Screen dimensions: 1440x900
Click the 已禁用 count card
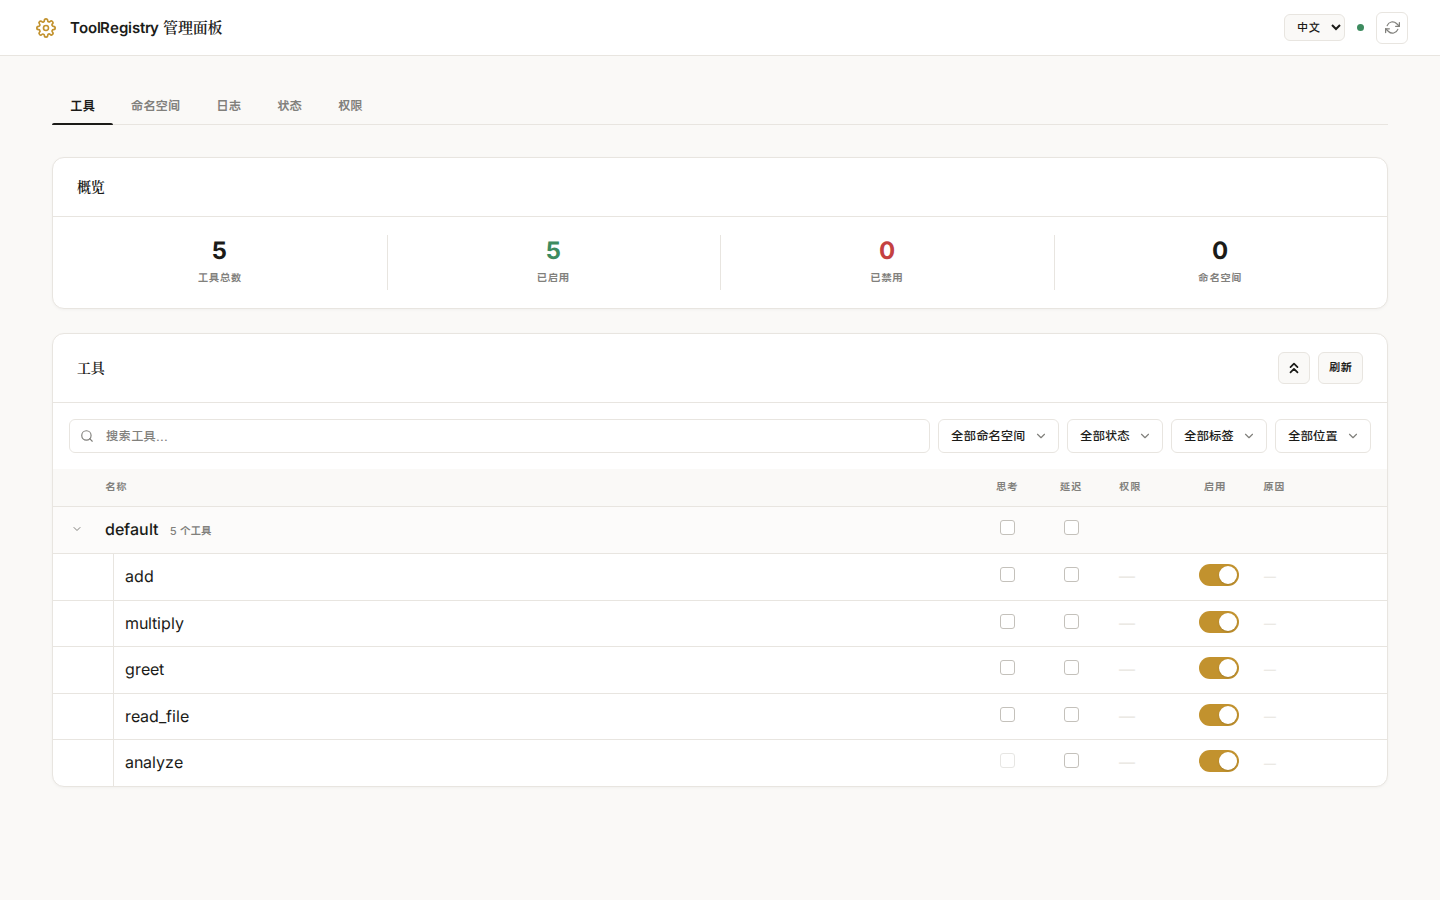[x=887, y=262]
